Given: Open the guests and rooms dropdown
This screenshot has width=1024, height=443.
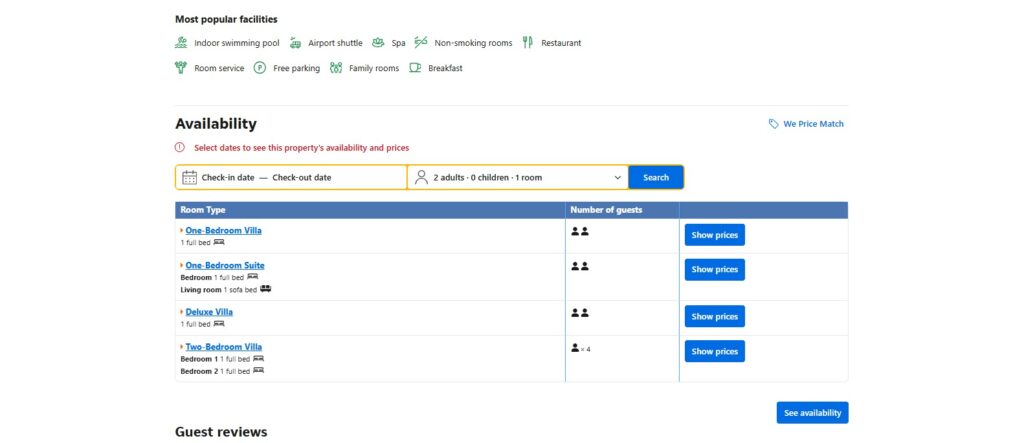Looking at the screenshot, I should (x=518, y=177).
